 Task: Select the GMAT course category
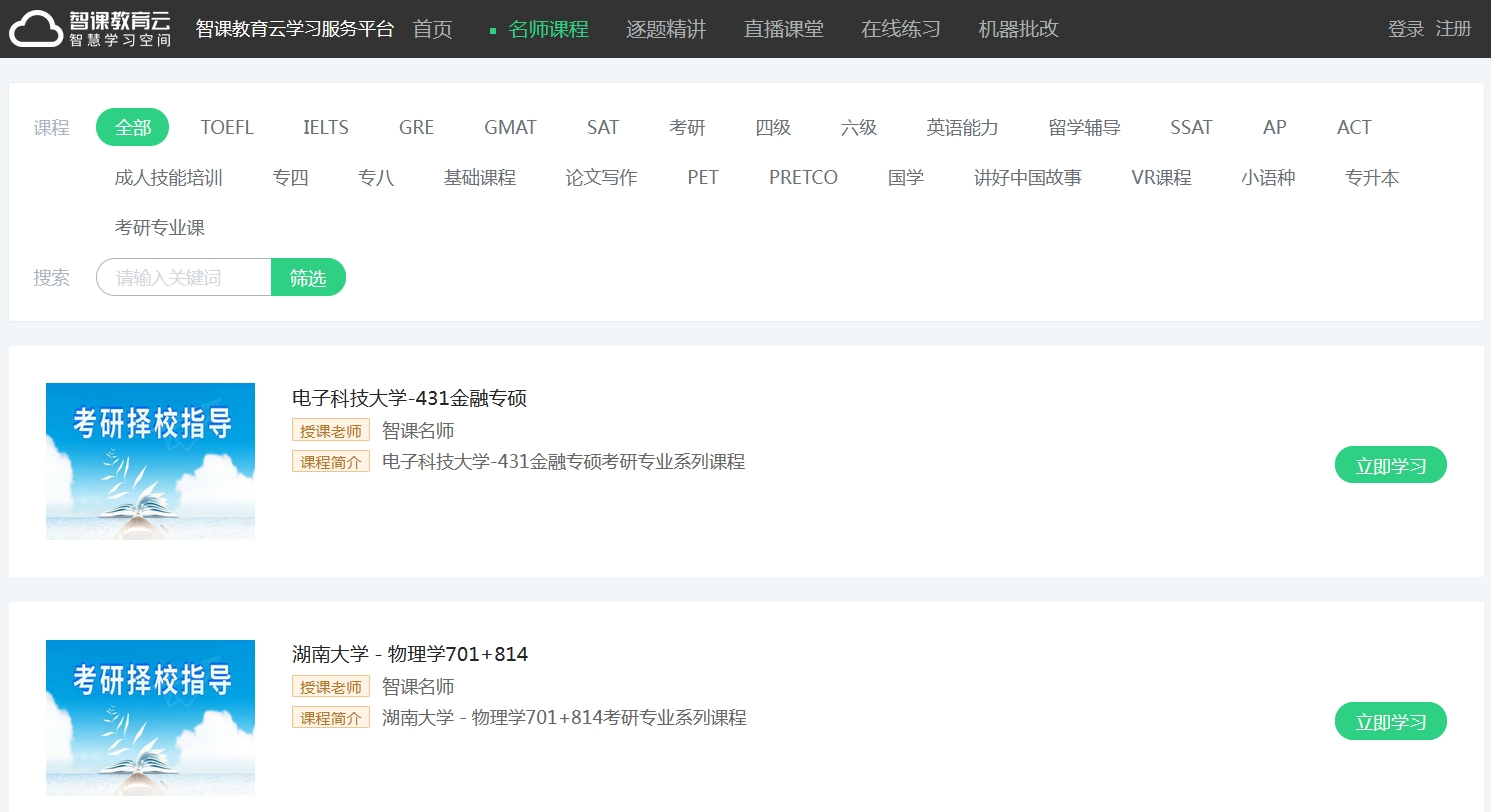(510, 127)
